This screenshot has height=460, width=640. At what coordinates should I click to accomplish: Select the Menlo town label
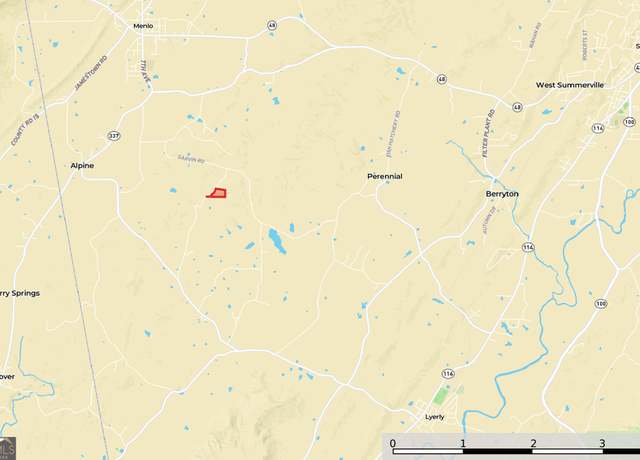(143, 26)
